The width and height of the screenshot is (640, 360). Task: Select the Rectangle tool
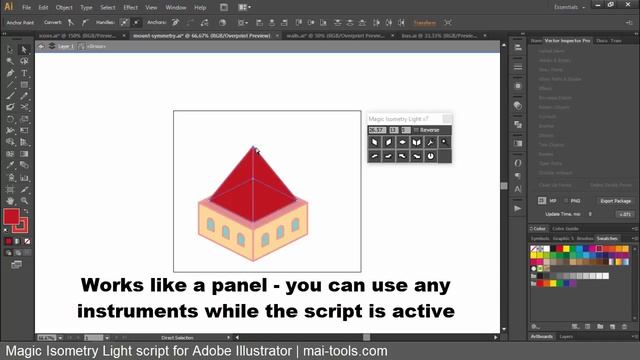coord(24,84)
